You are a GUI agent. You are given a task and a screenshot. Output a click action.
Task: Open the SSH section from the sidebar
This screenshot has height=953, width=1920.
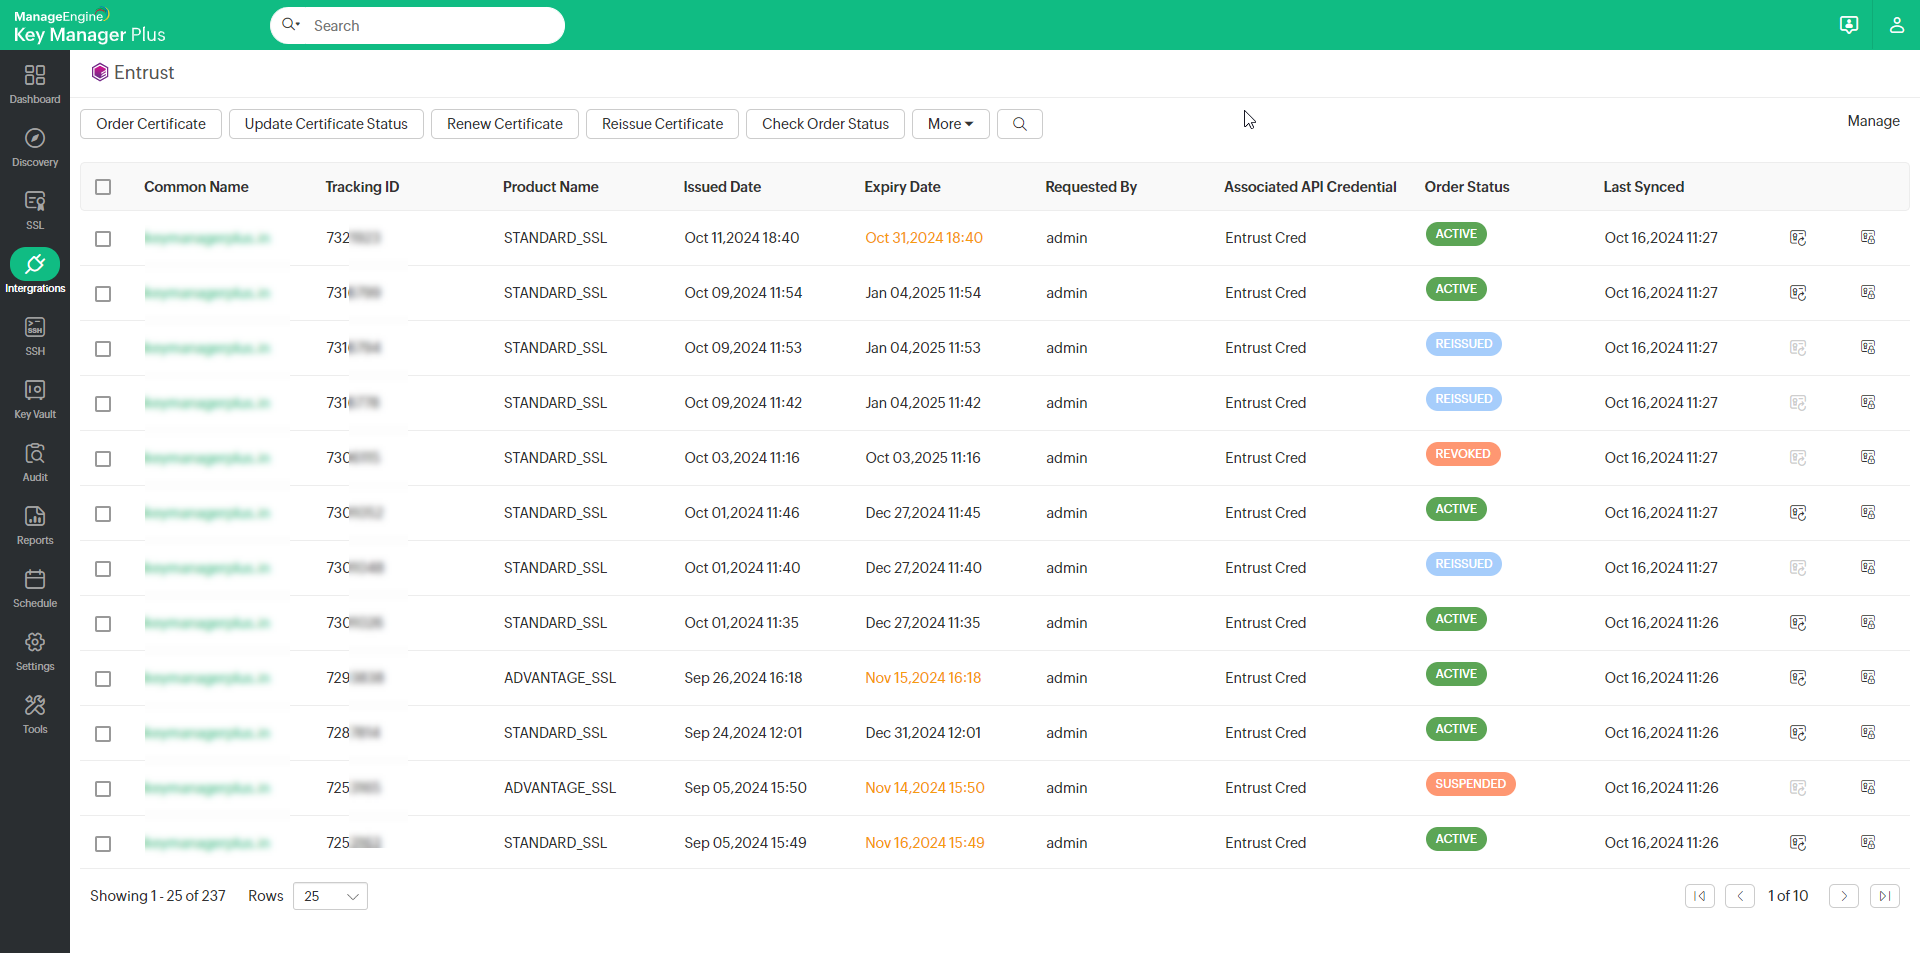pyautogui.click(x=35, y=333)
